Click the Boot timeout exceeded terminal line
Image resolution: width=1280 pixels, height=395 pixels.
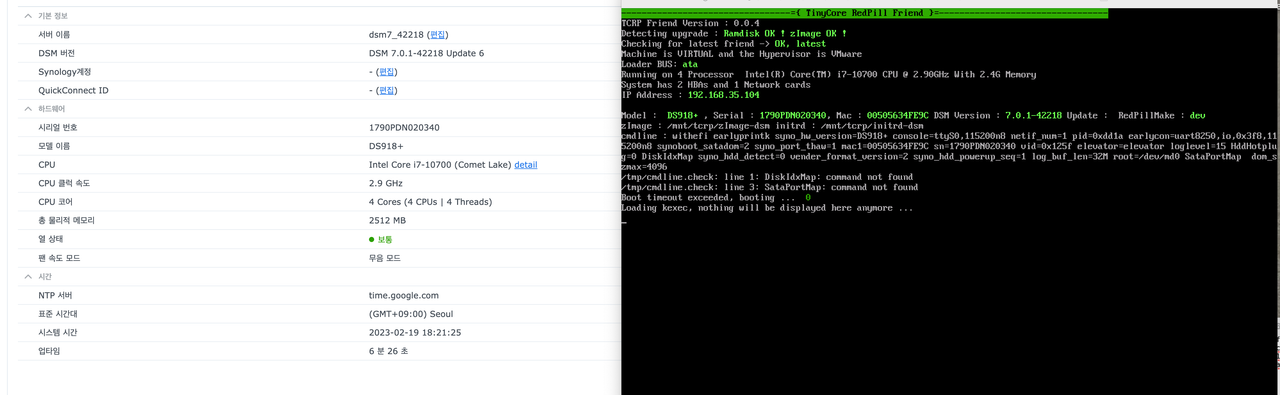716,197
